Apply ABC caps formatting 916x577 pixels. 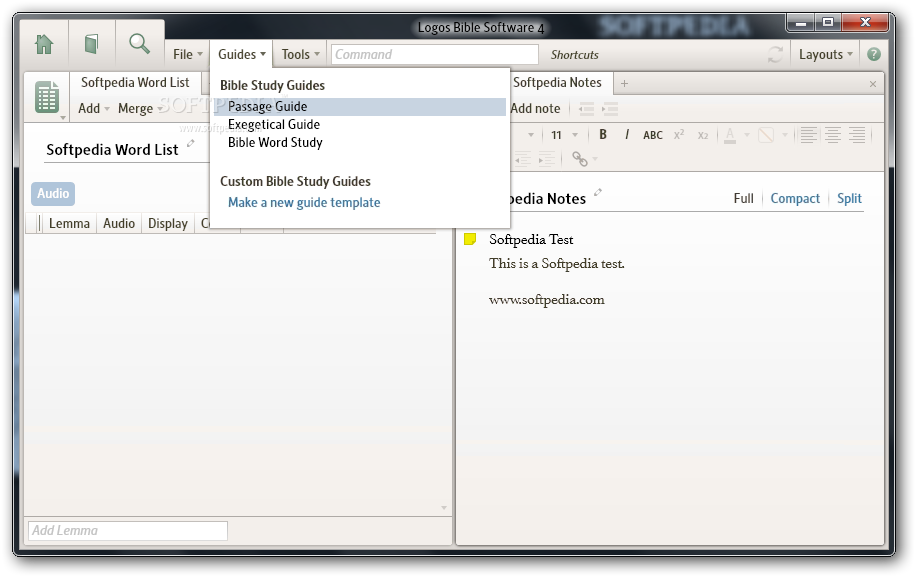tap(653, 135)
